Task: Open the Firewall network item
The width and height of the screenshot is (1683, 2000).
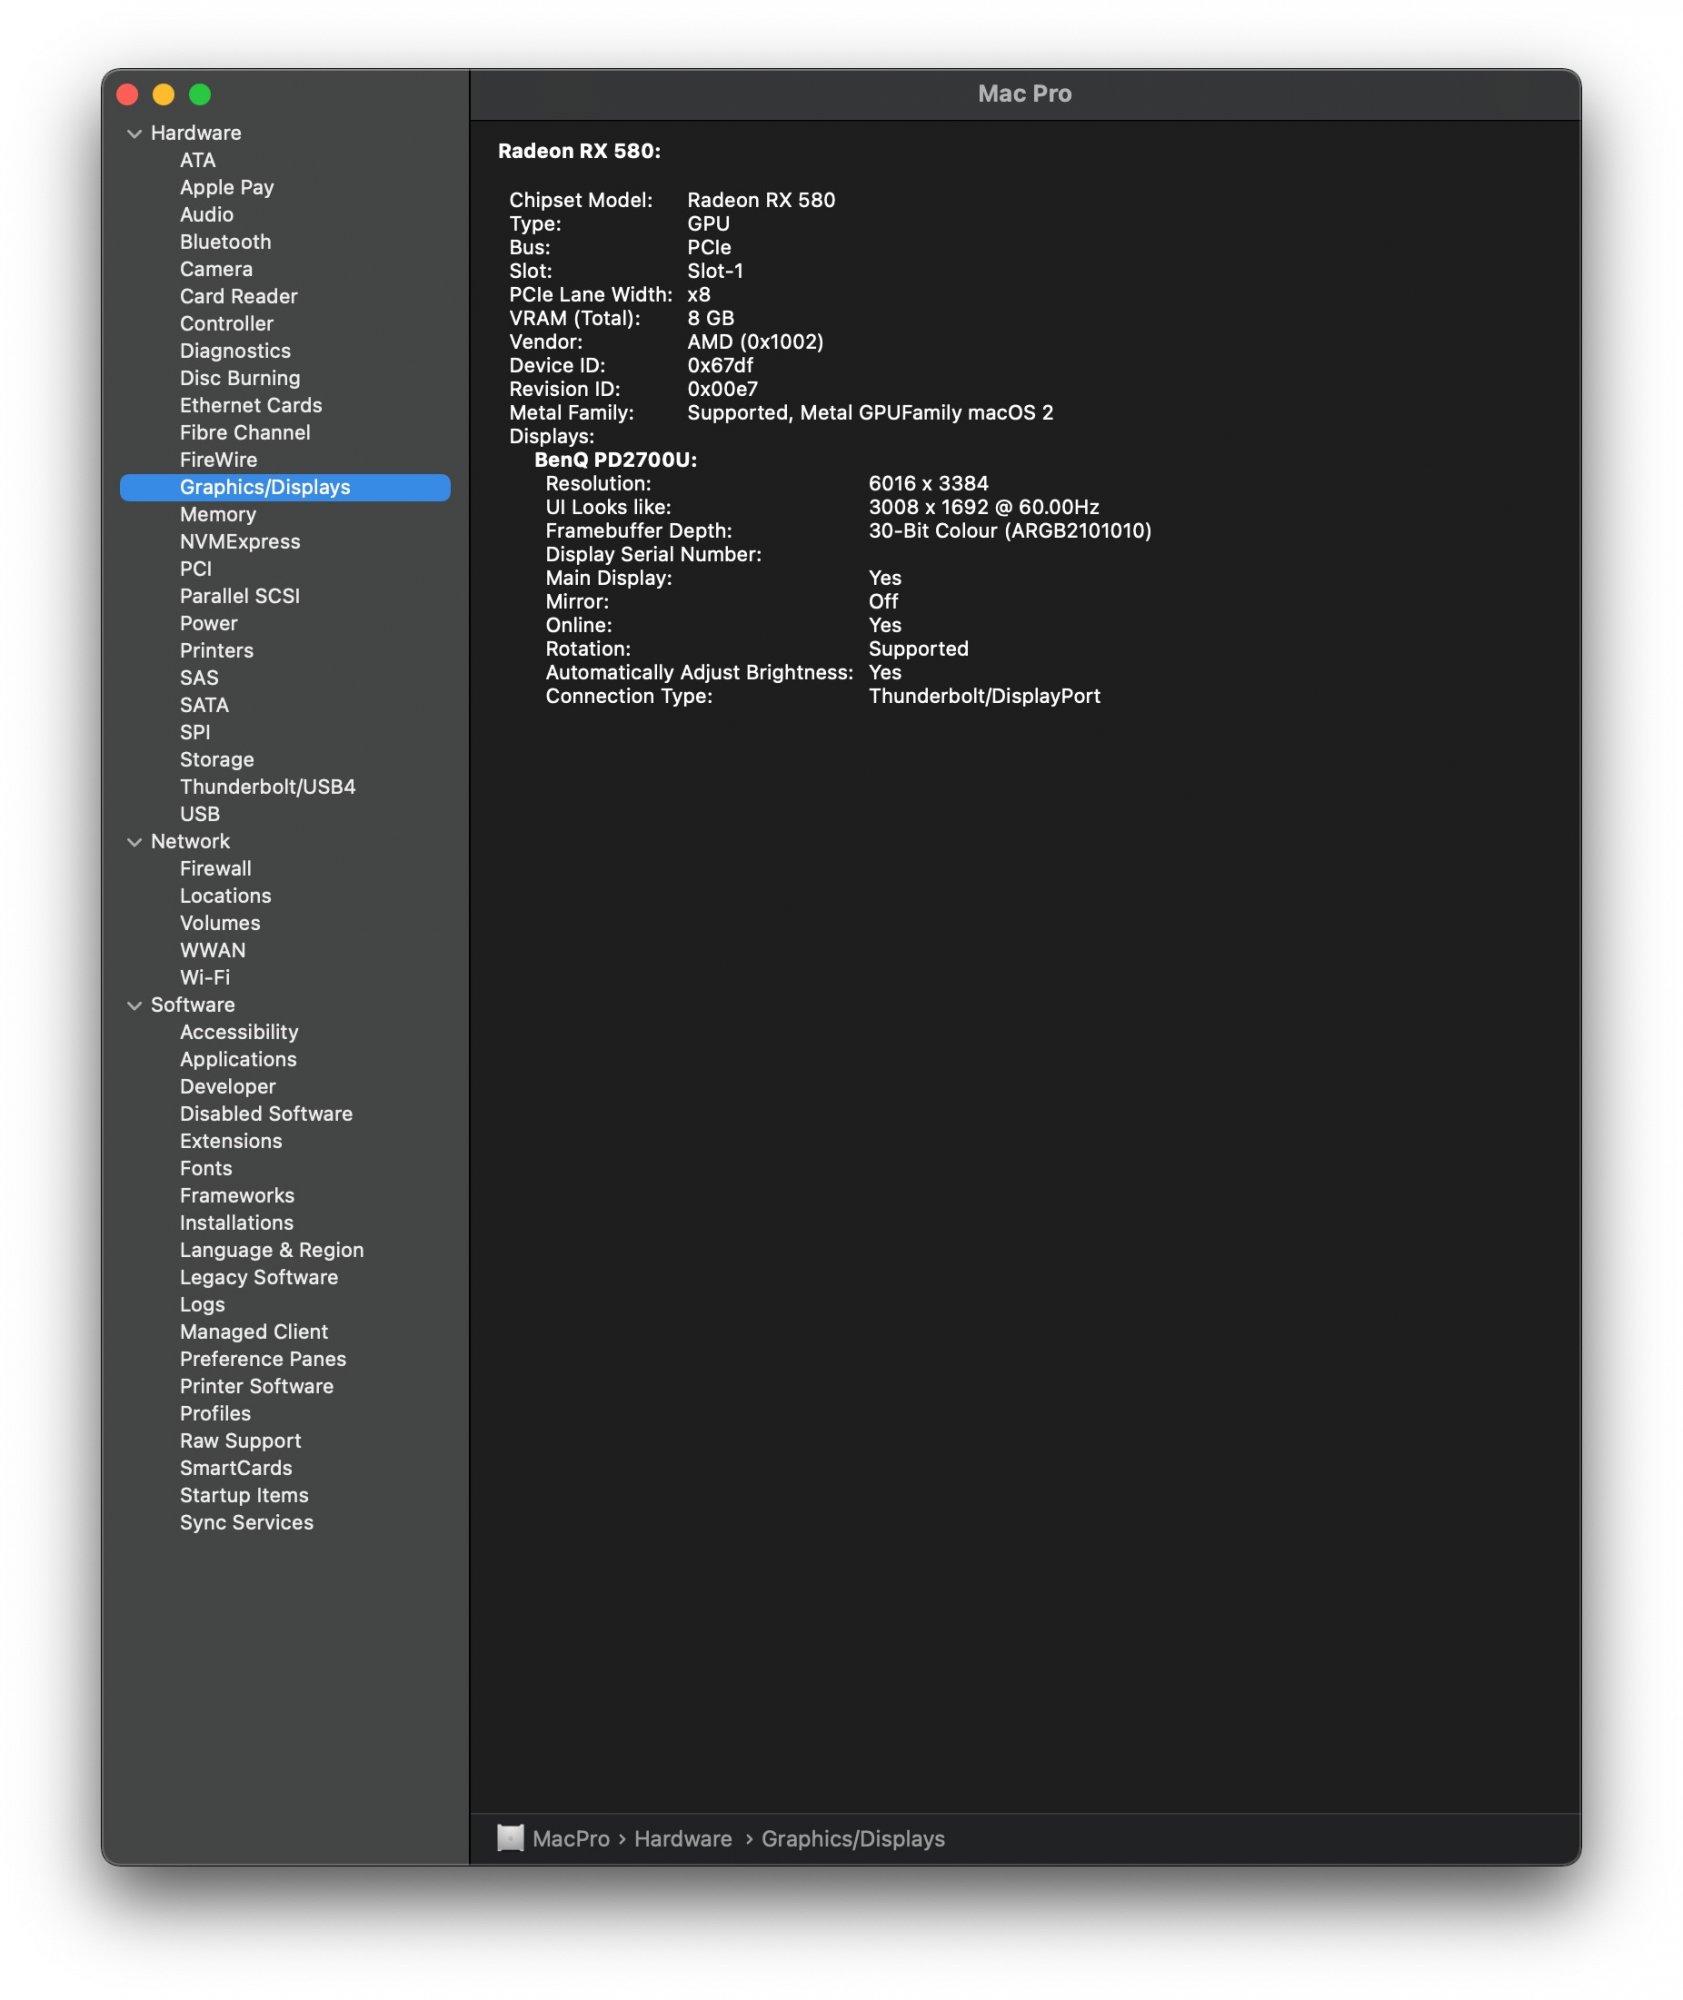Action: coord(215,869)
